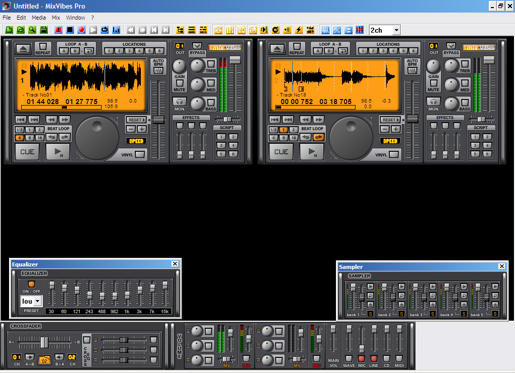Screen dimensions: 515x373
Task: Click the right deck fast-forward button
Action: click(x=318, y=119)
